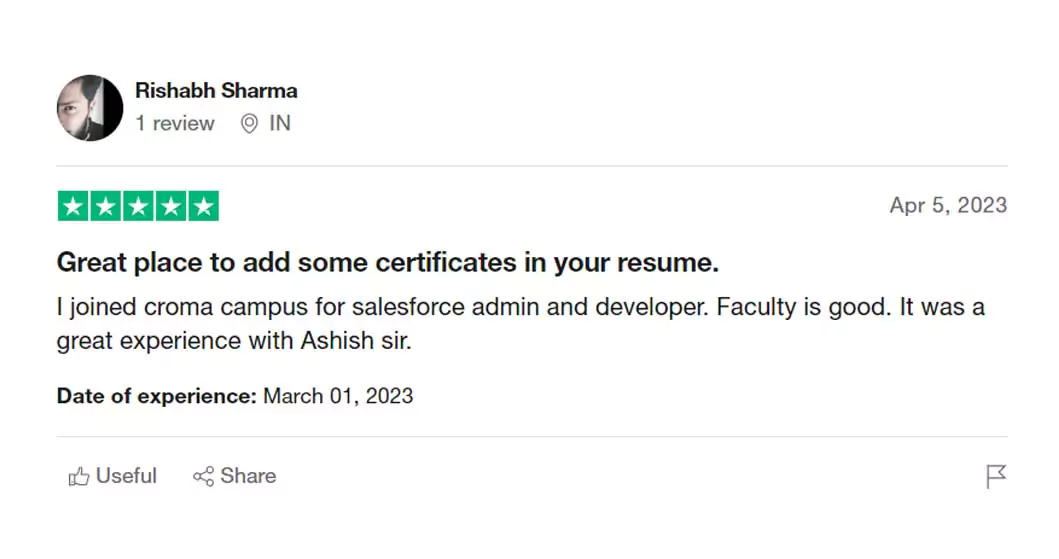Click the "1 review" count text
Image resolution: width=1059 pixels, height=559 pixels.
coord(175,124)
